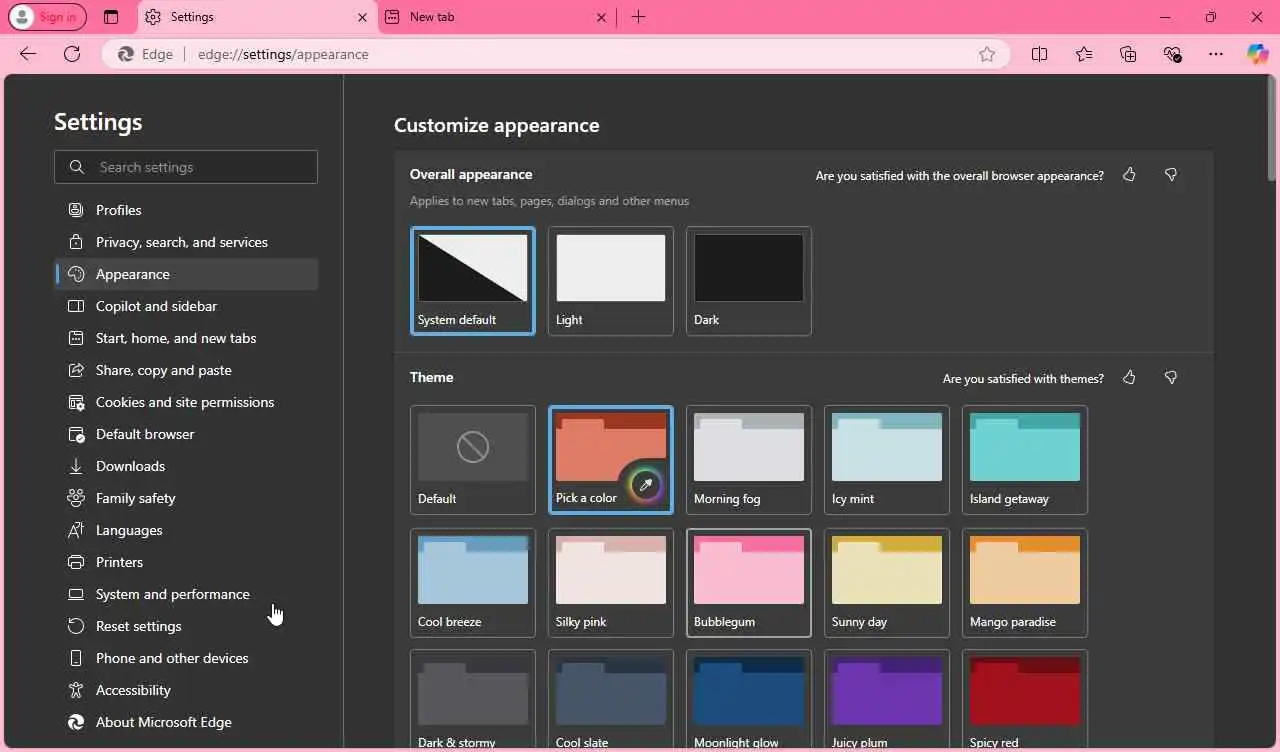Viewport: 1280px width, 752px height.
Task: Open Collections icon in toolbar
Action: (1128, 54)
